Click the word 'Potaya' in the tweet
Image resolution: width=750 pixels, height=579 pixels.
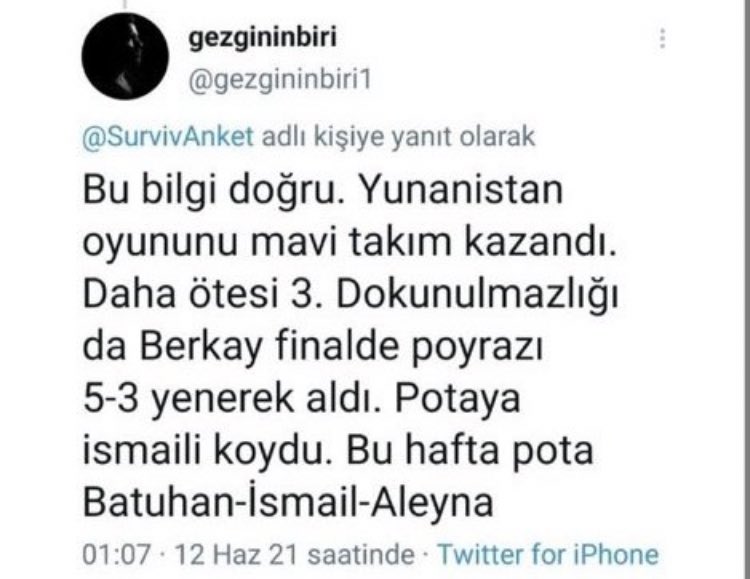[457, 400]
